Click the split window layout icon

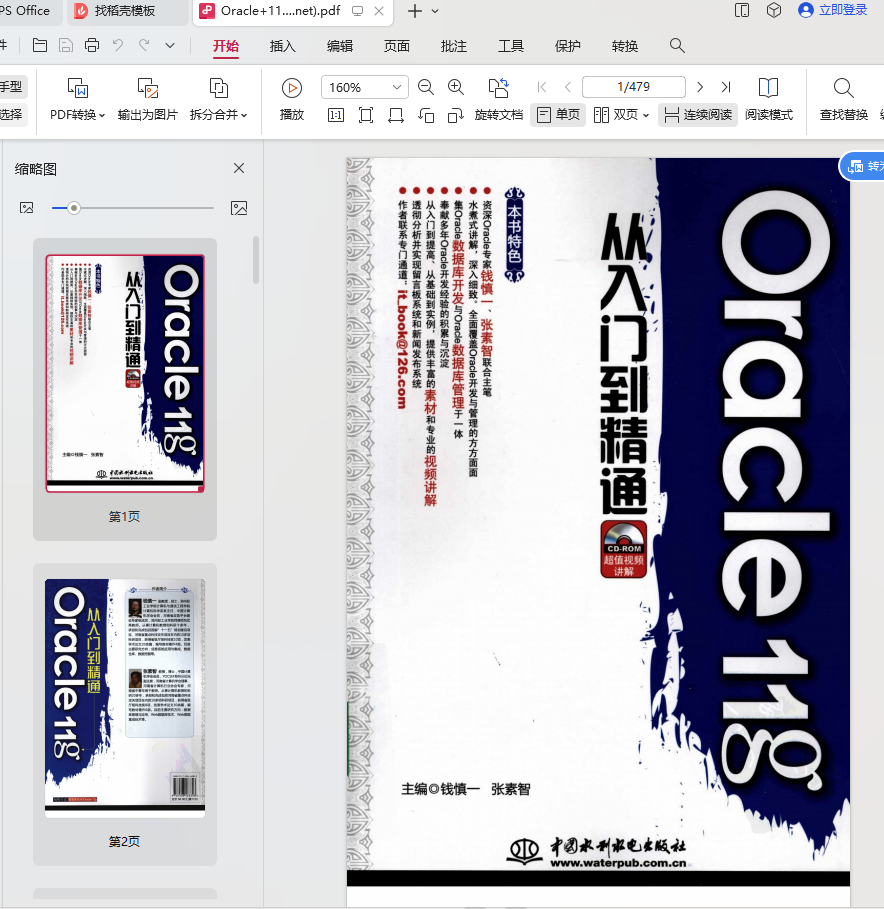pyautogui.click(x=742, y=10)
